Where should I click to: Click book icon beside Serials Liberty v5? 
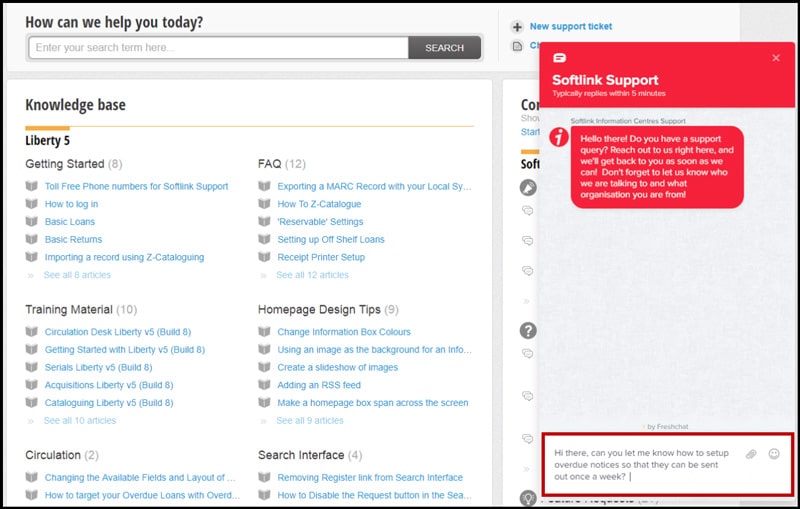click(x=32, y=367)
